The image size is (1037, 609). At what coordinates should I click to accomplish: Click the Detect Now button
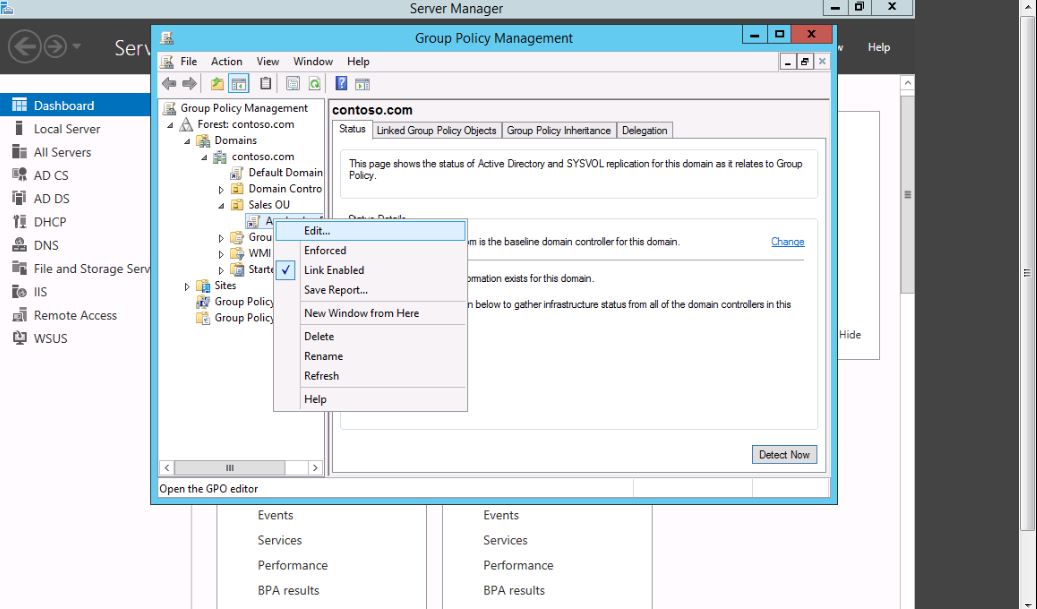tap(784, 455)
